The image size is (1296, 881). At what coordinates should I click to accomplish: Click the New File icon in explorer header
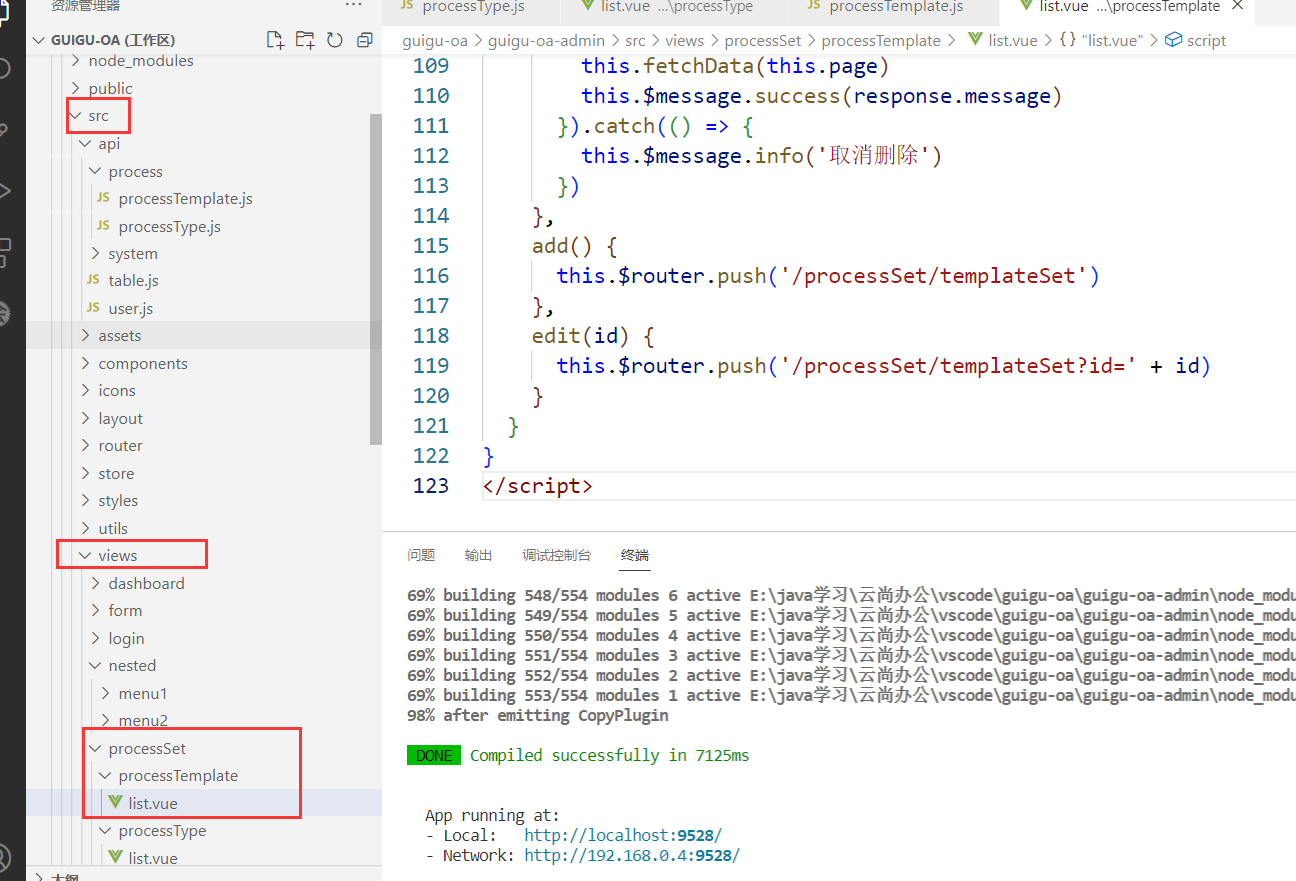[275, 40]
